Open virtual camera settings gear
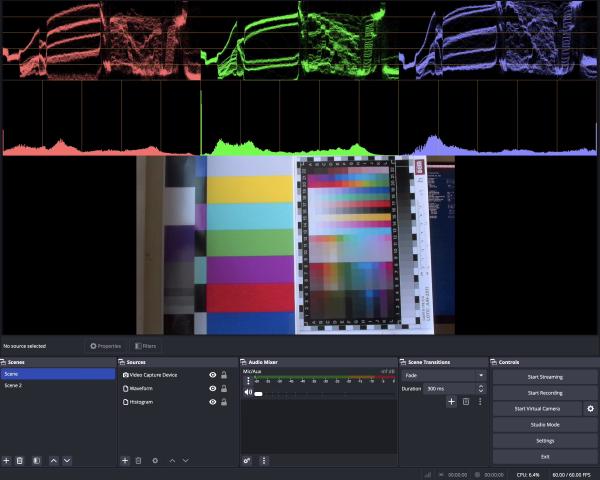600x480 pixels. pos(590,409)
